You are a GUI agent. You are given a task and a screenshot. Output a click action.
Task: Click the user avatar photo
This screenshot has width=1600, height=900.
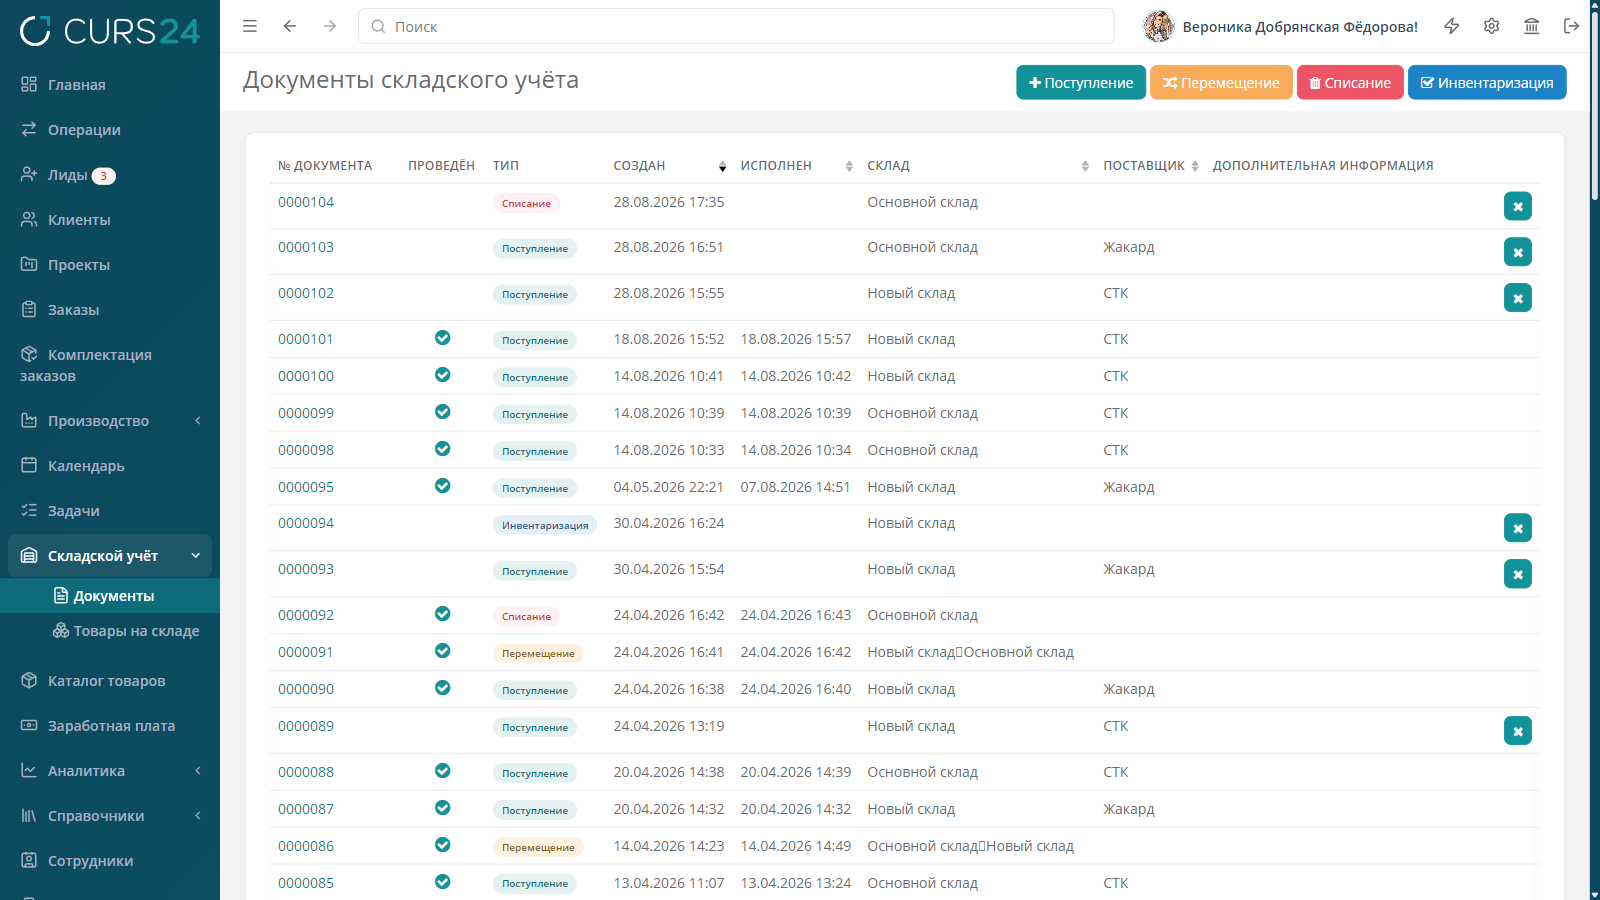pyautogui.click(x=1158, y=26)
